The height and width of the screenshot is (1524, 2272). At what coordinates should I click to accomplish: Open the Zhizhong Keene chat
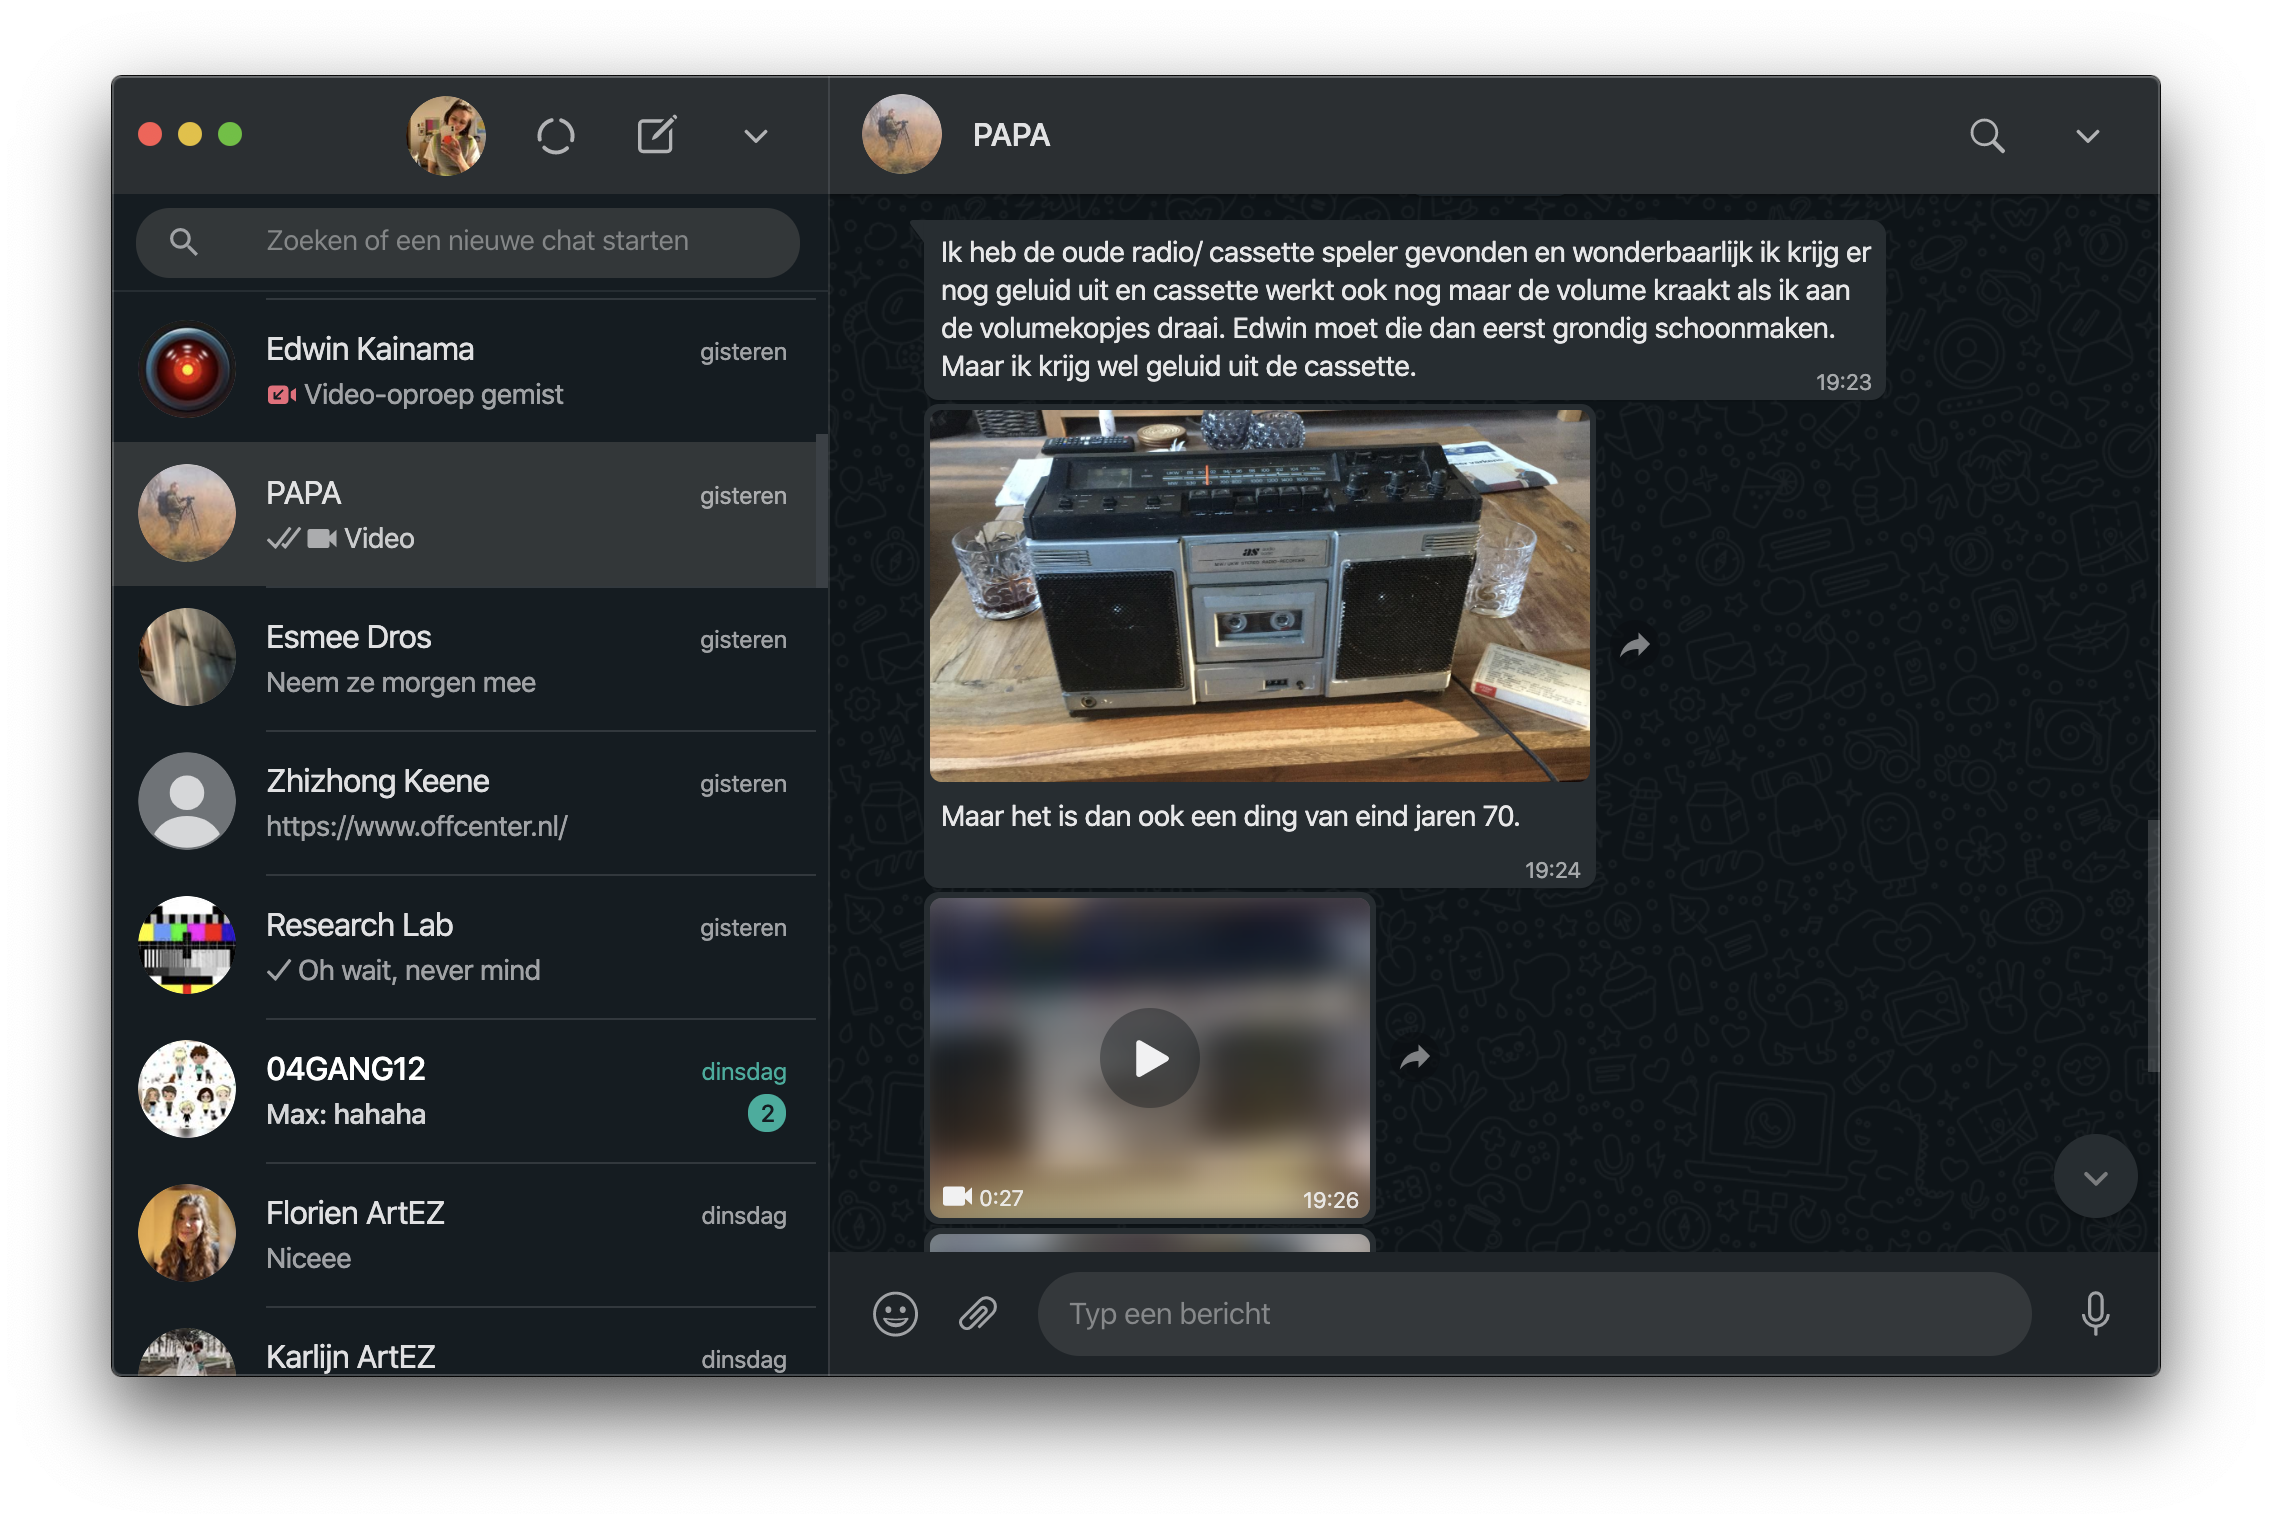pos(465,802)
